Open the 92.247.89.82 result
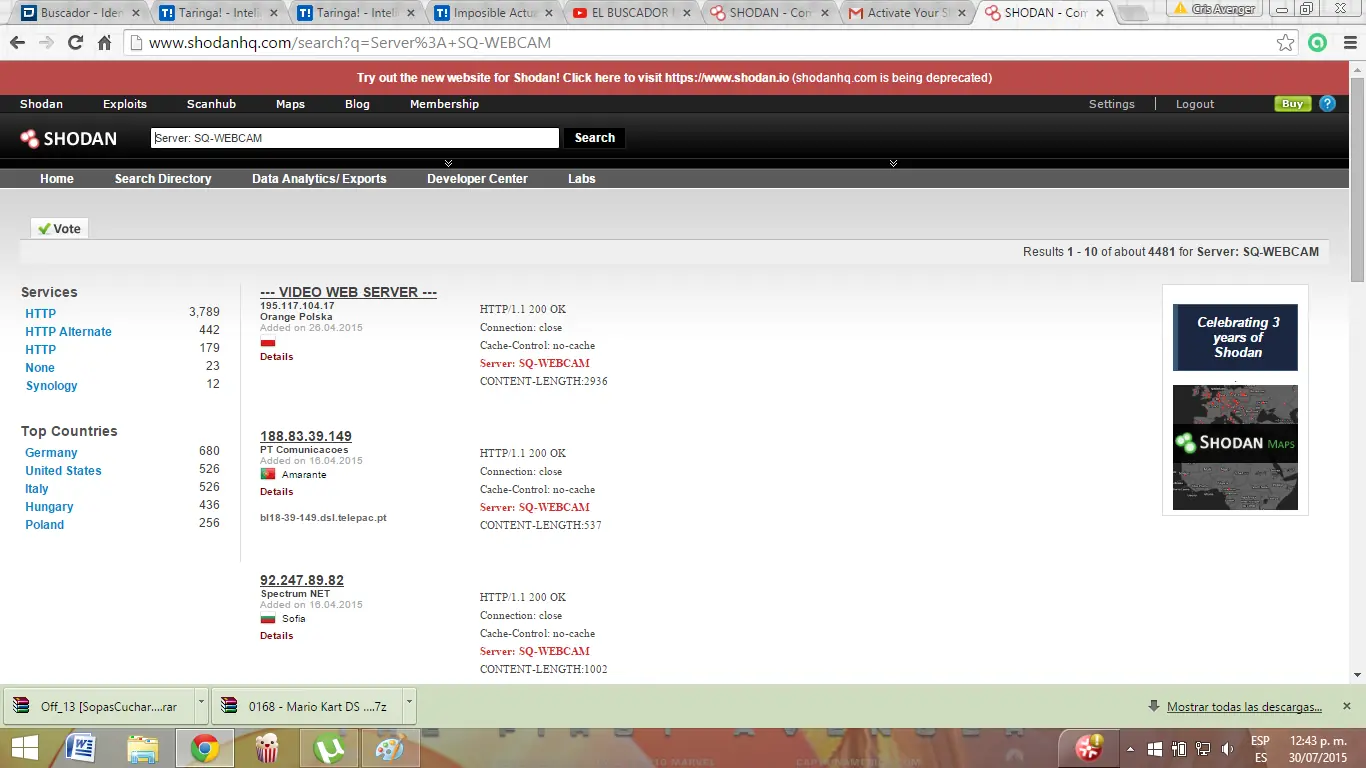Image resolution: width=1366 pixels, height=768 pixels. 302,580
